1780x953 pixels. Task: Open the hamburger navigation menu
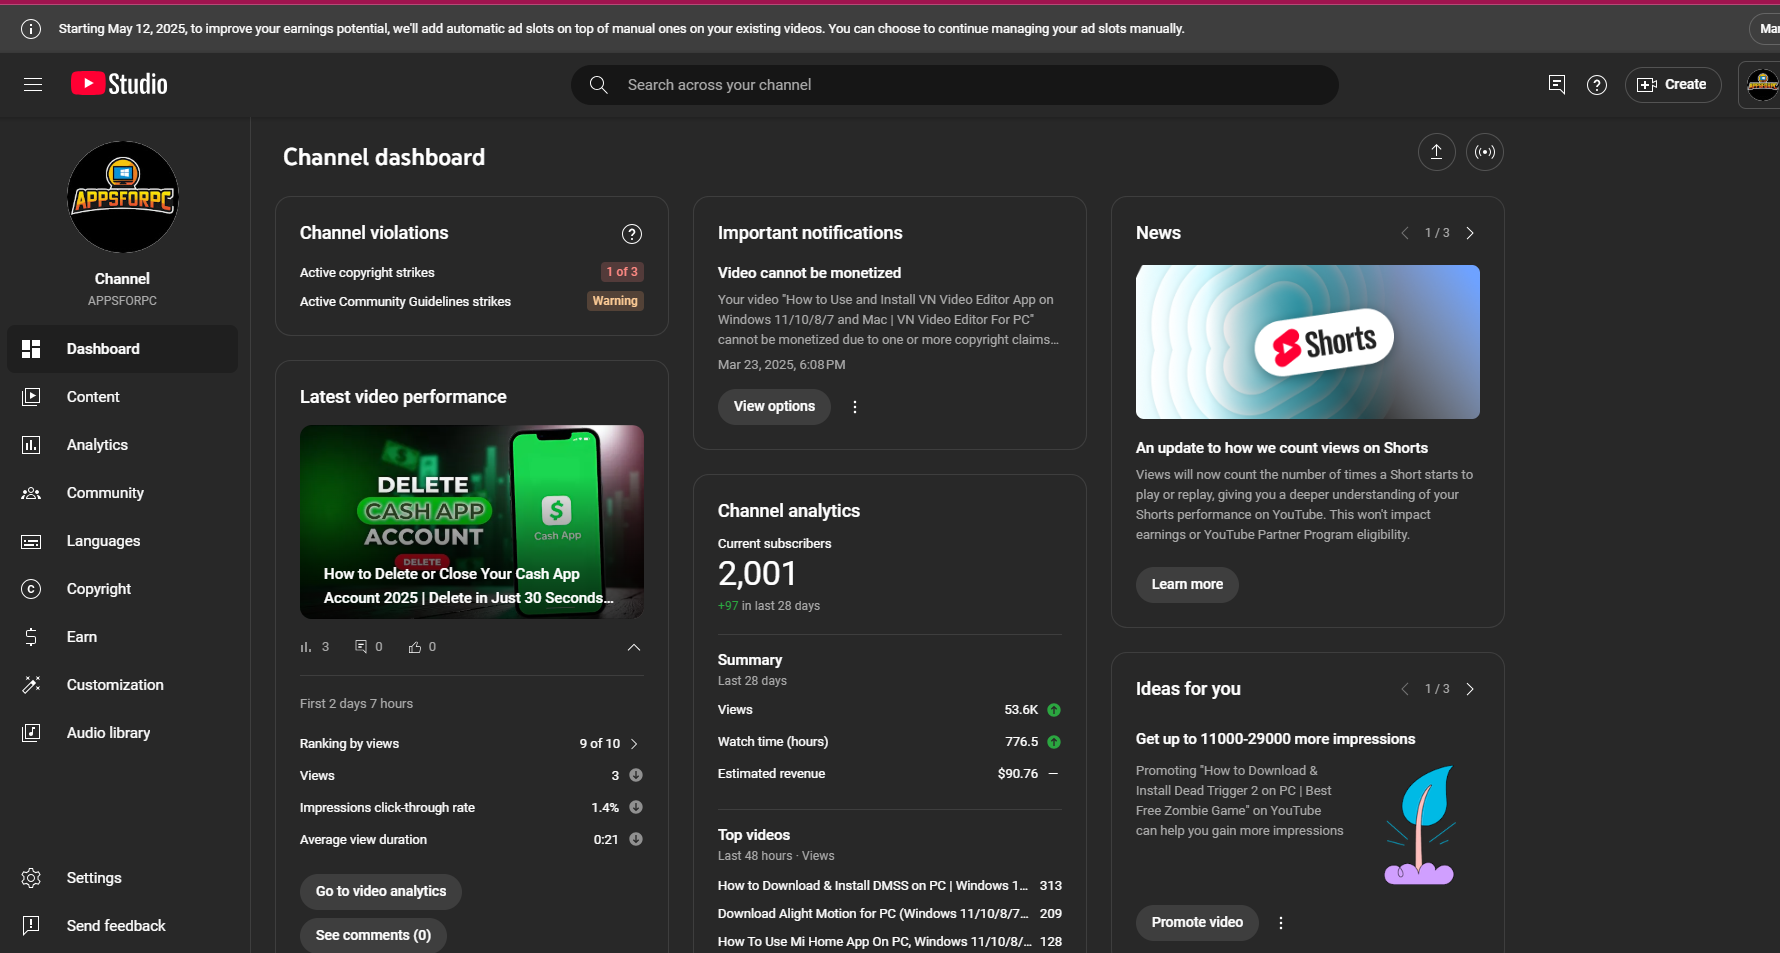tap(33, 85)
